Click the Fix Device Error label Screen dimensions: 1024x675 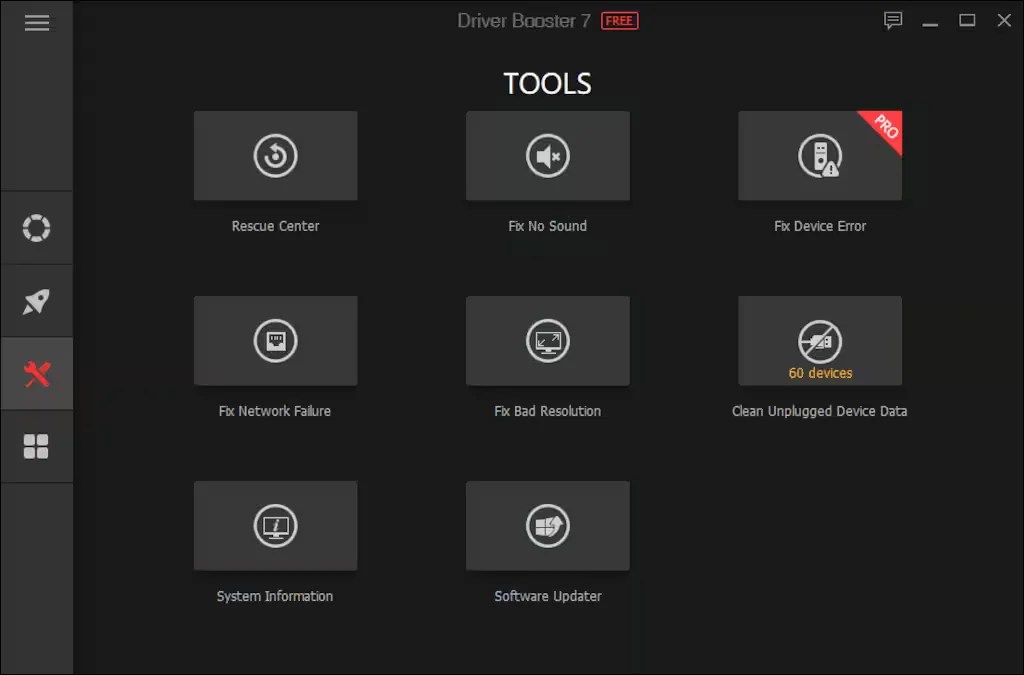pyautogui.click(x=820, y=226)
